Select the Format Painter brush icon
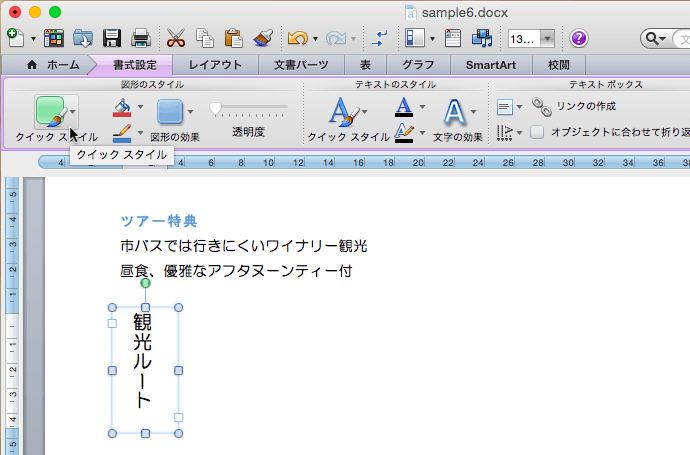The height and width of the screenshot is (455, 690). (263, 38)
